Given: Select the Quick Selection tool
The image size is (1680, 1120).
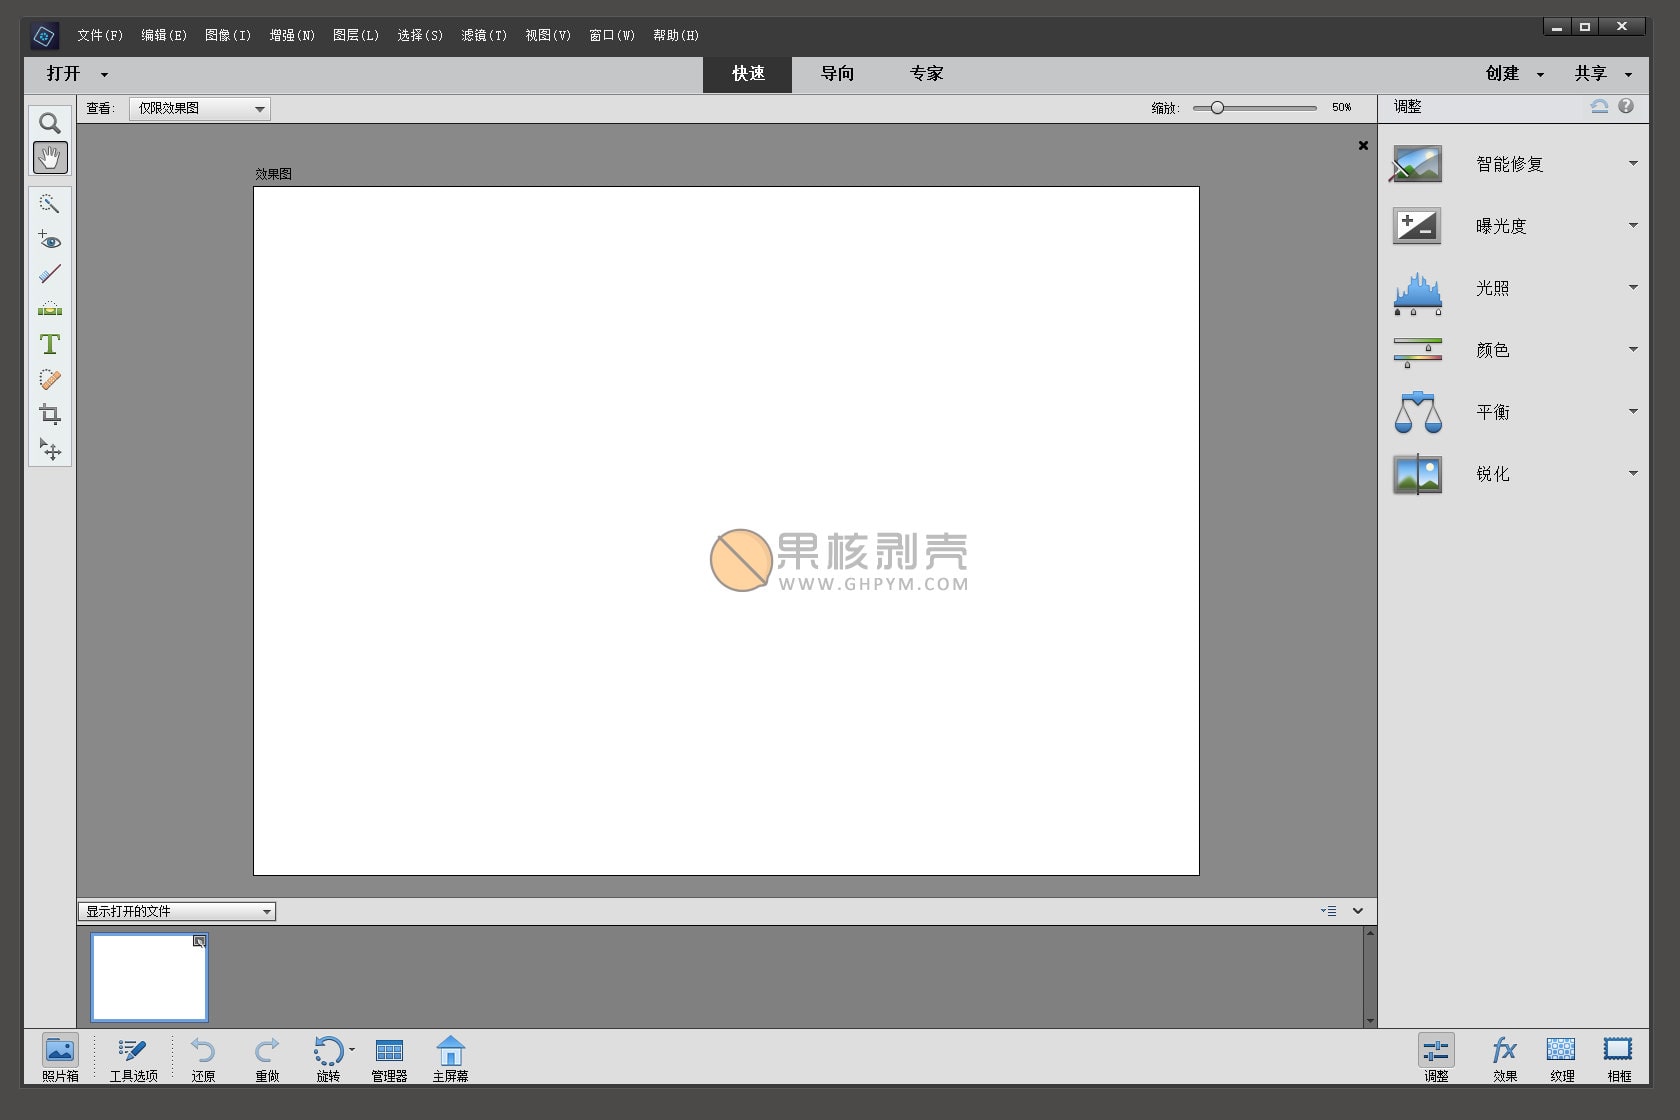Looking at the screenshot, I should click(49, 204).
